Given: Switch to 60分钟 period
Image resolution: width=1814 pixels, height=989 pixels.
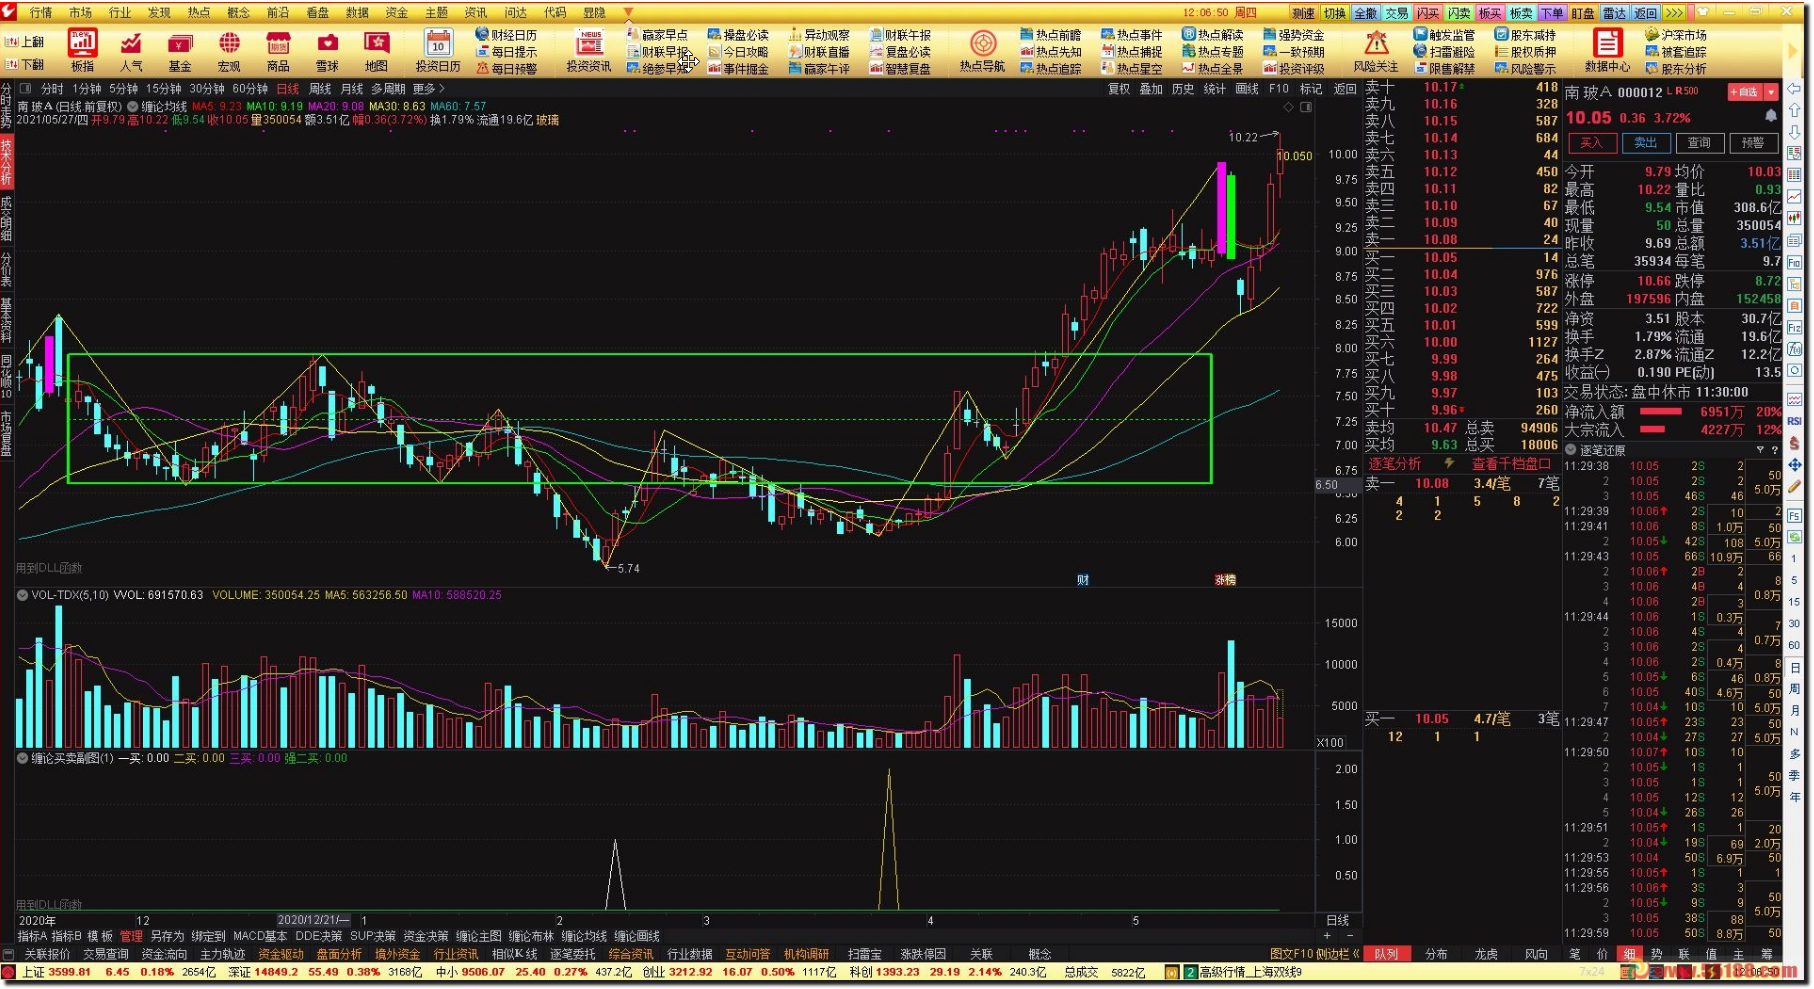Looking at the screenshot, I should 250,89.
